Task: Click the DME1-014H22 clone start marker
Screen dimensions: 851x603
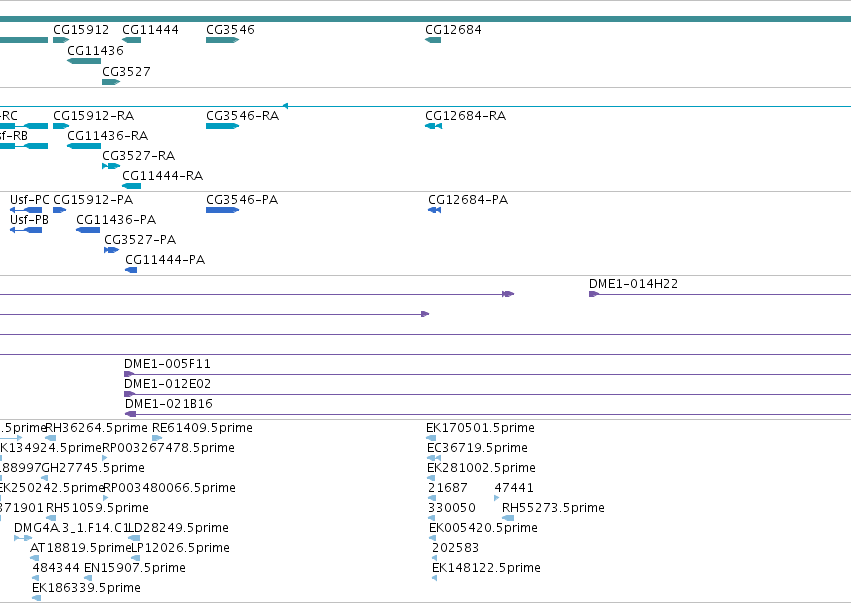Action: 594,294
